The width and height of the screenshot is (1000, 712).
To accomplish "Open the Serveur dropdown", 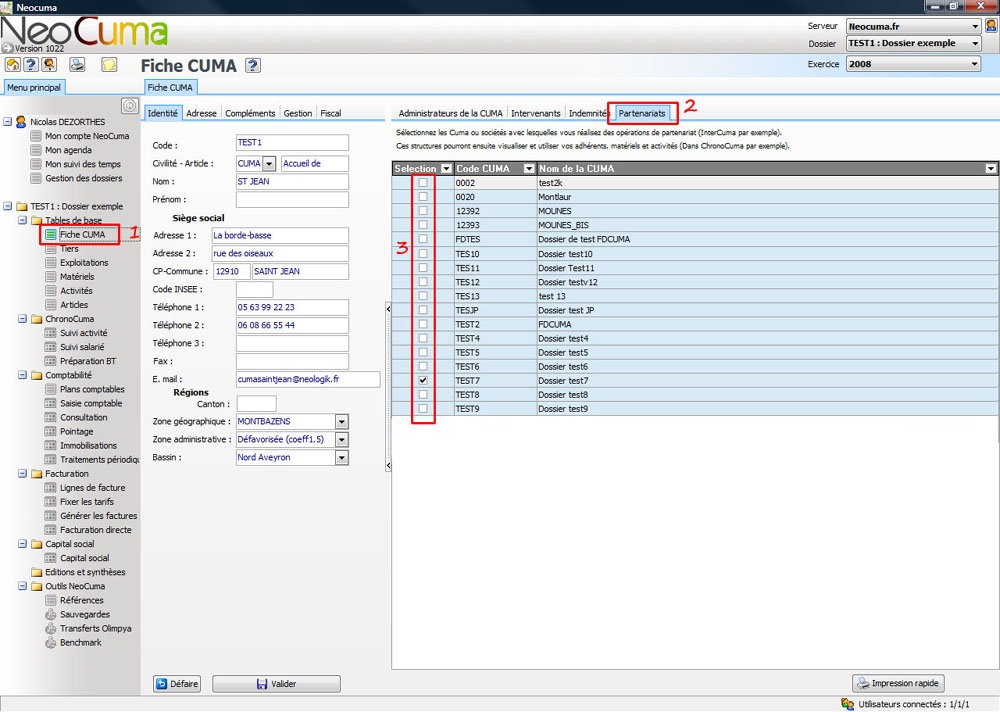I will point(974,26).
